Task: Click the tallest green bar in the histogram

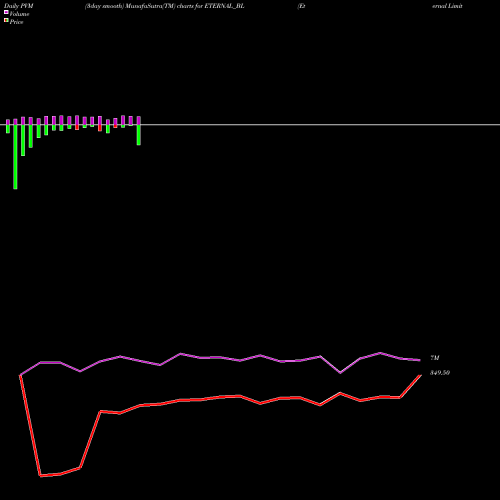Action: 15,157
